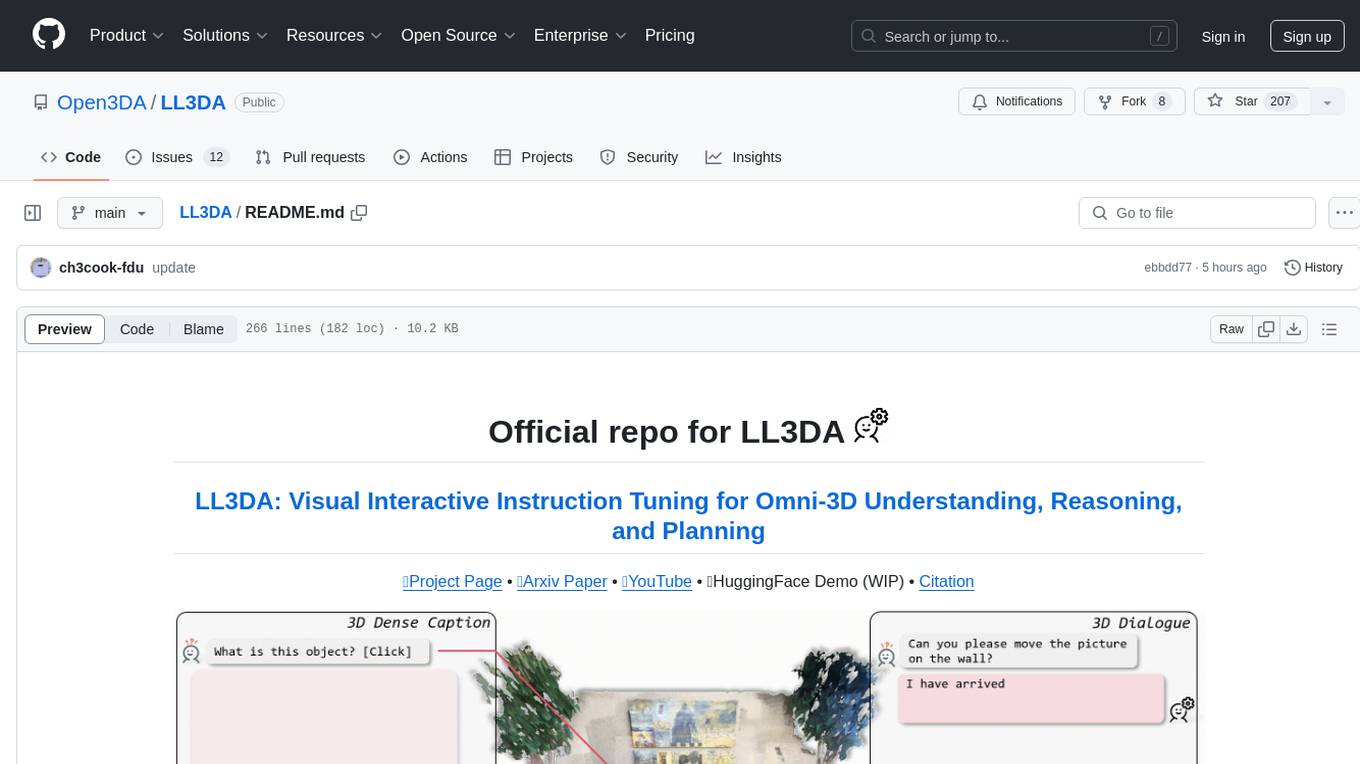
Task: Copy the raw file contents
Action: [1267, 329]
